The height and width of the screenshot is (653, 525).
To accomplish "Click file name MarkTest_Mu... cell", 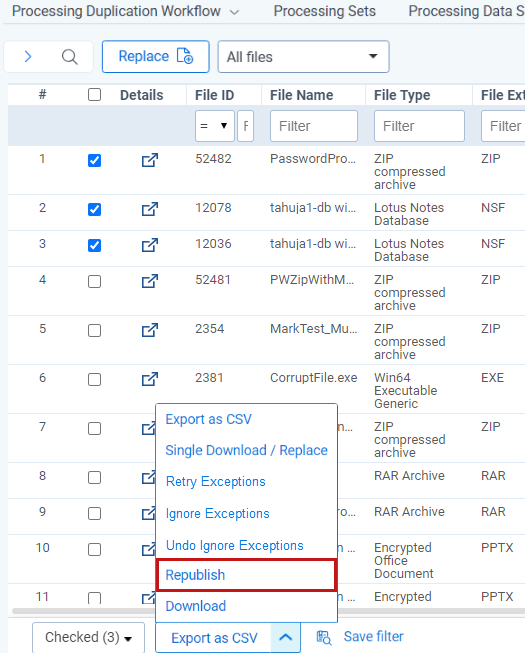I will pyautogui.click(x=314, y=329).
